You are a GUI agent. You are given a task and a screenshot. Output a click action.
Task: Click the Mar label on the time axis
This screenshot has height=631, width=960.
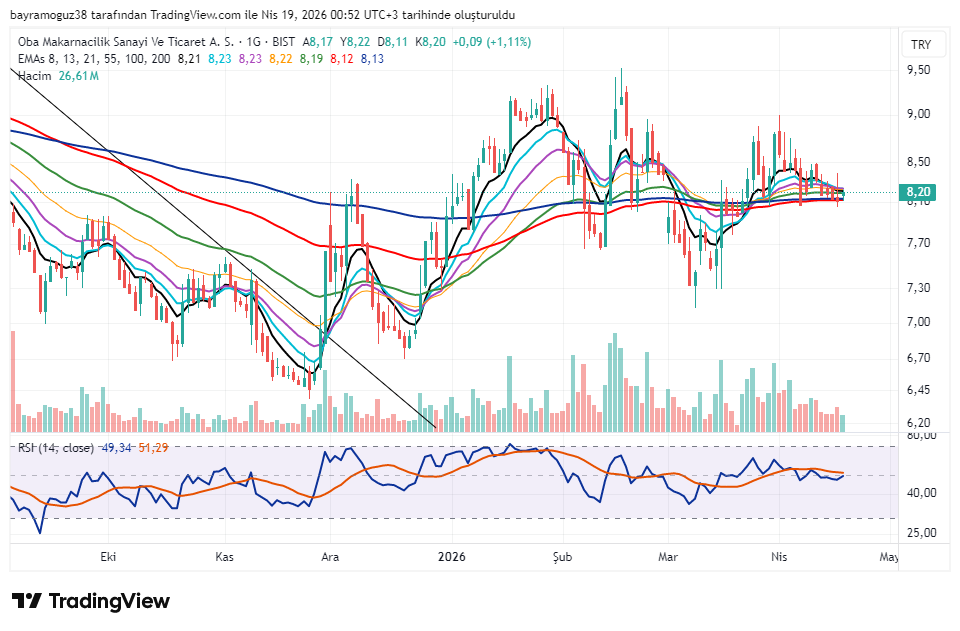pyautogui.click(x=668, y=557)
